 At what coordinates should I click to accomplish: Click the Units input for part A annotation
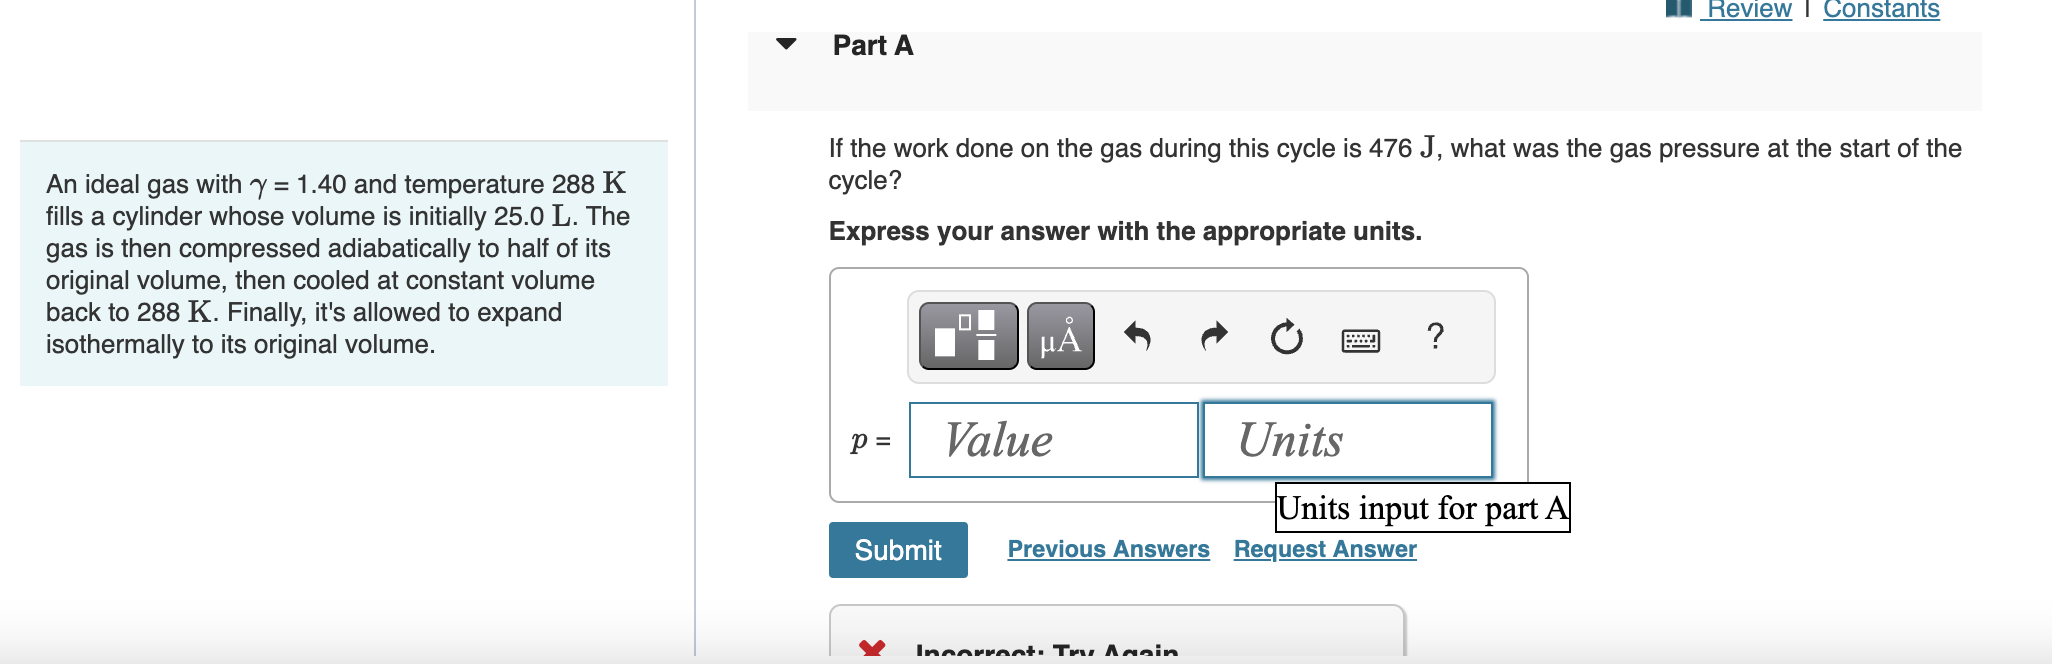[x=1421, y=507]
